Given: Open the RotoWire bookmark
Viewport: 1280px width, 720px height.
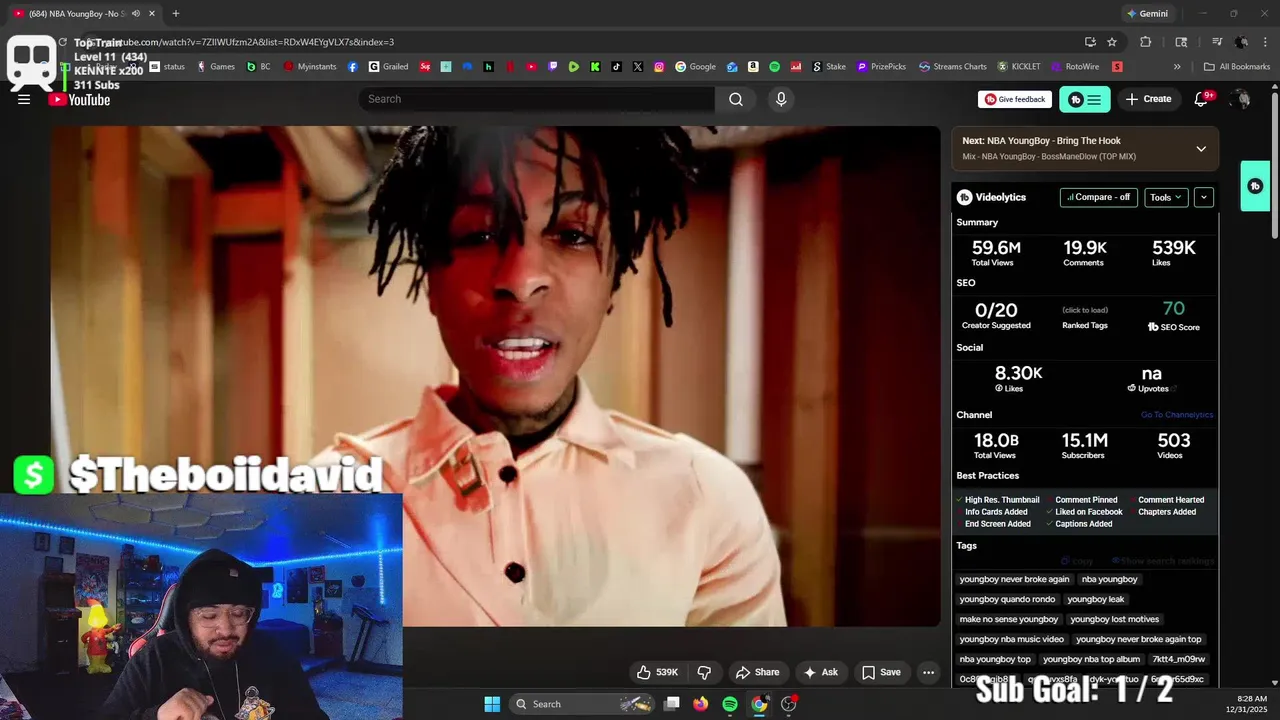Looking at the screenshot, I should click(x=1075, y=67).
